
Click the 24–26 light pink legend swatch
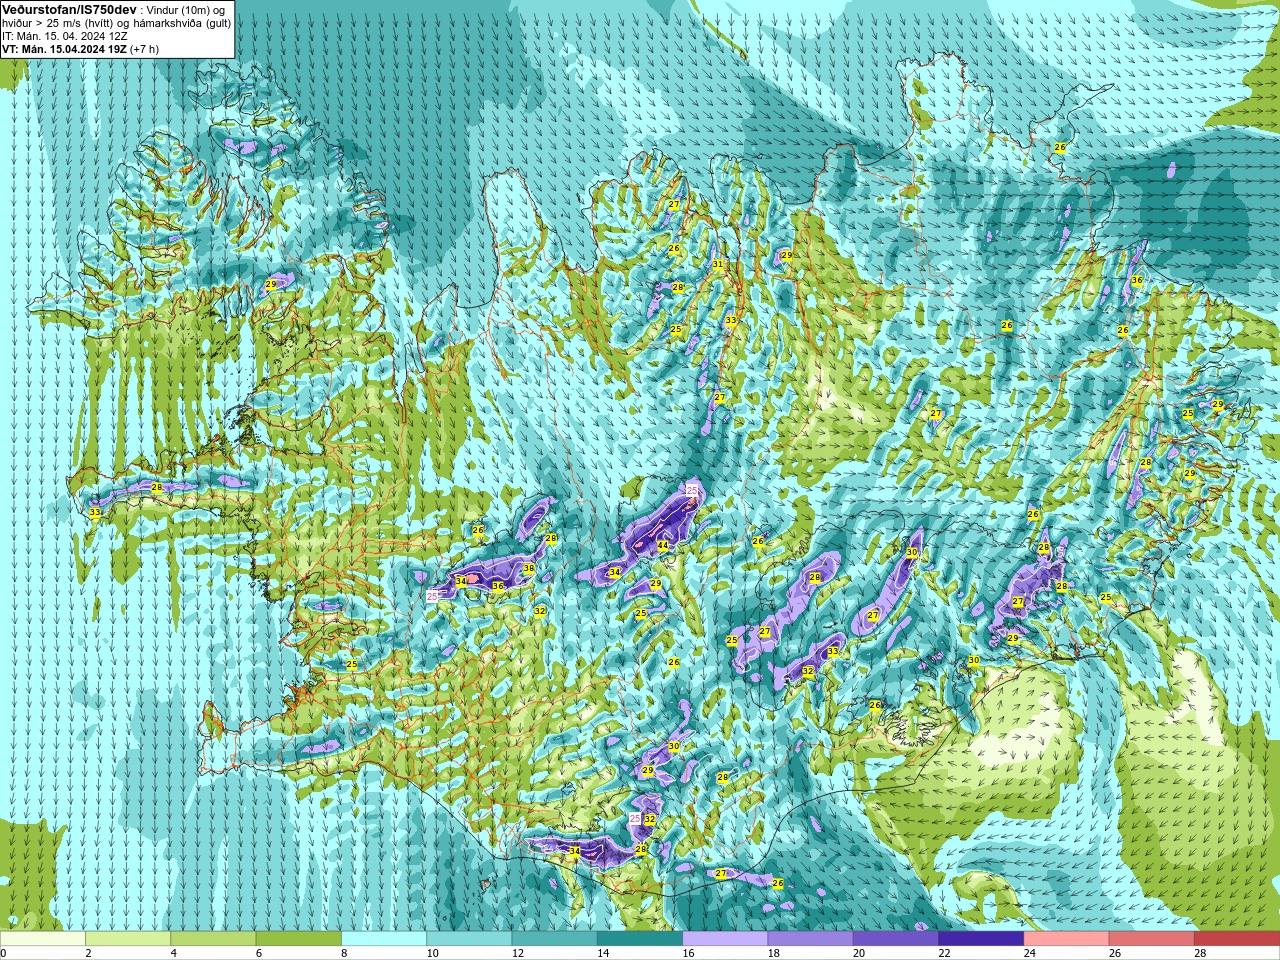pyautogui.click(x=1066, y=939)
